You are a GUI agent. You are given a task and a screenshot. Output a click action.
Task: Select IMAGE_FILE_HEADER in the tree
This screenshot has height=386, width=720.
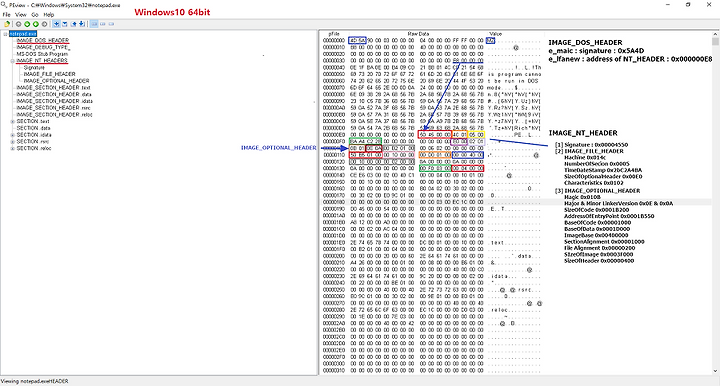tap(50, 74)
